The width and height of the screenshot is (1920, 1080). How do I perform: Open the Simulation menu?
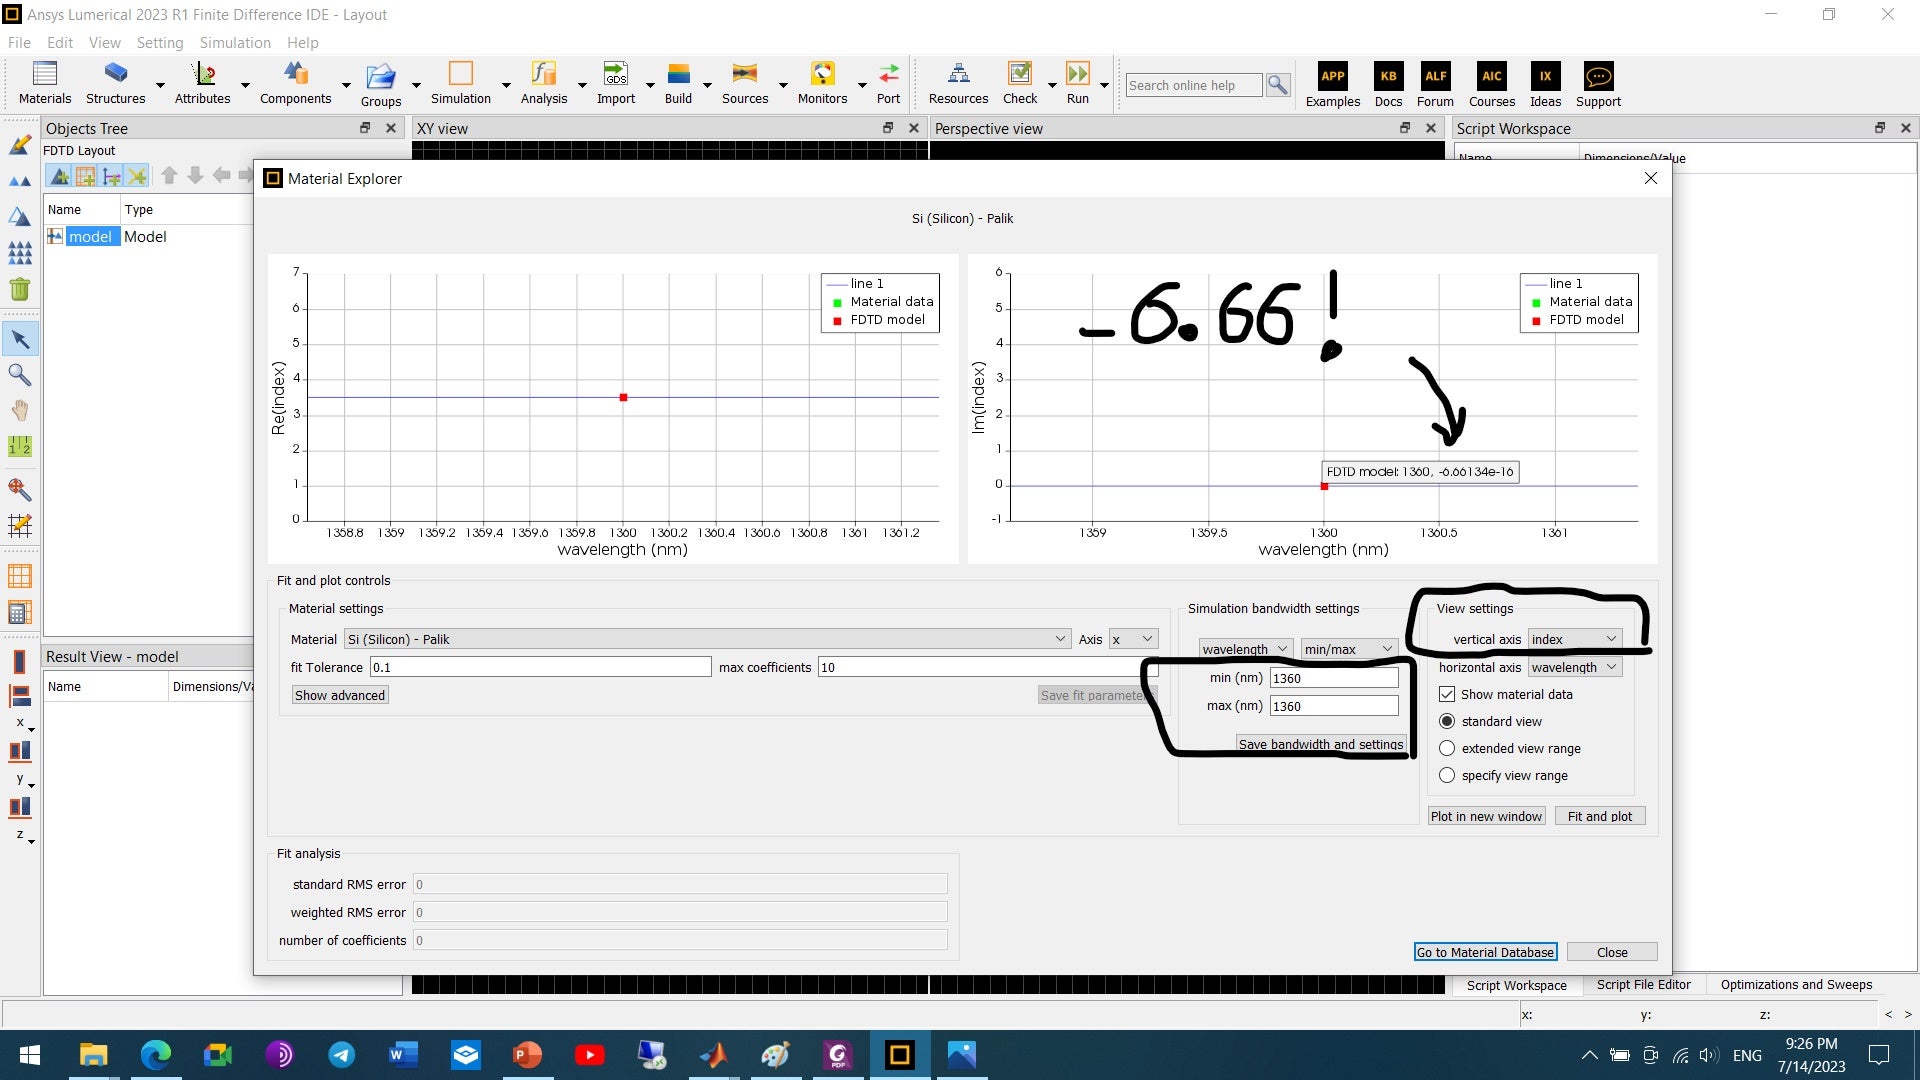(234, 42)
